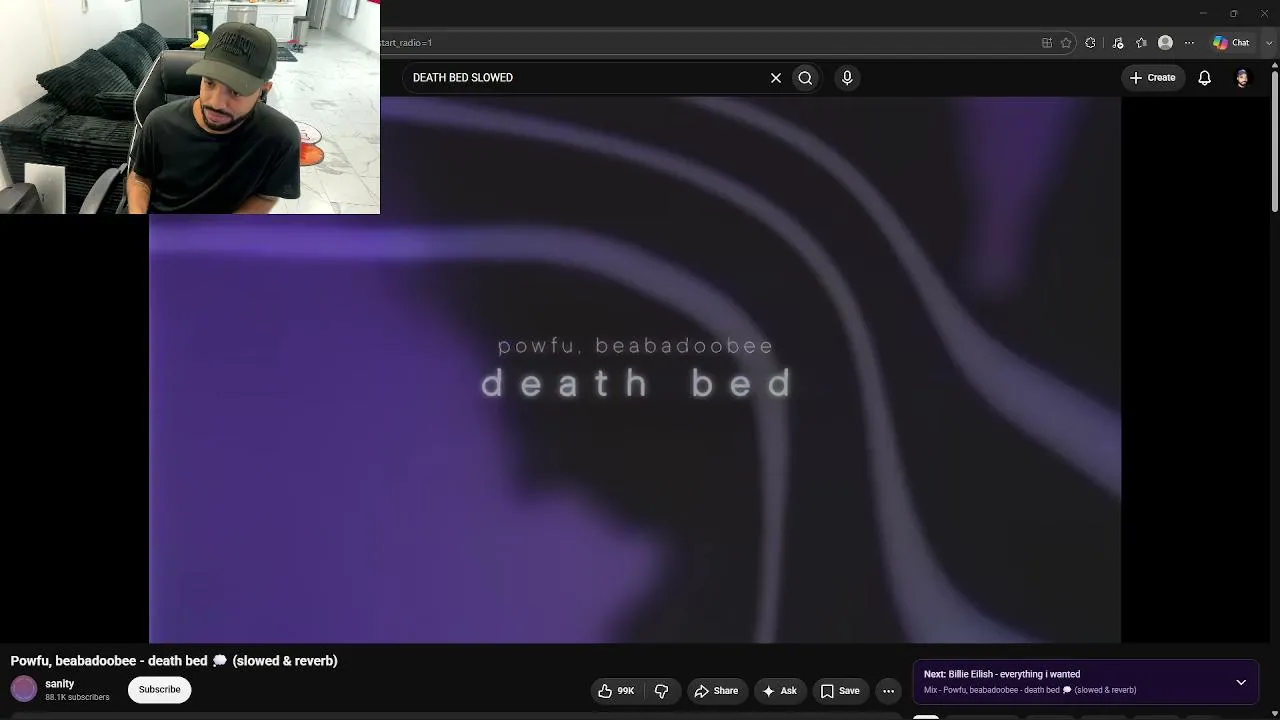Open the browser settings three-dot menu
The height and width of the screenshot is (720, 1280).
[1189, 43]
